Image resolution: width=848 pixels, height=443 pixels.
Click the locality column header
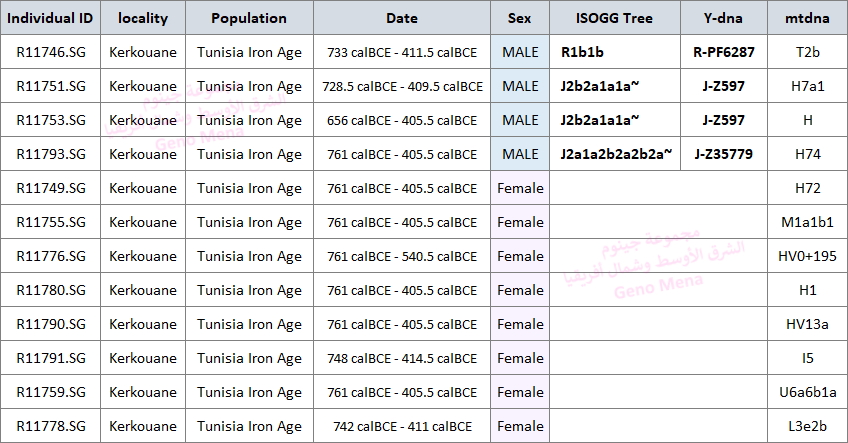pyautogui.click(x=143, y=18)
